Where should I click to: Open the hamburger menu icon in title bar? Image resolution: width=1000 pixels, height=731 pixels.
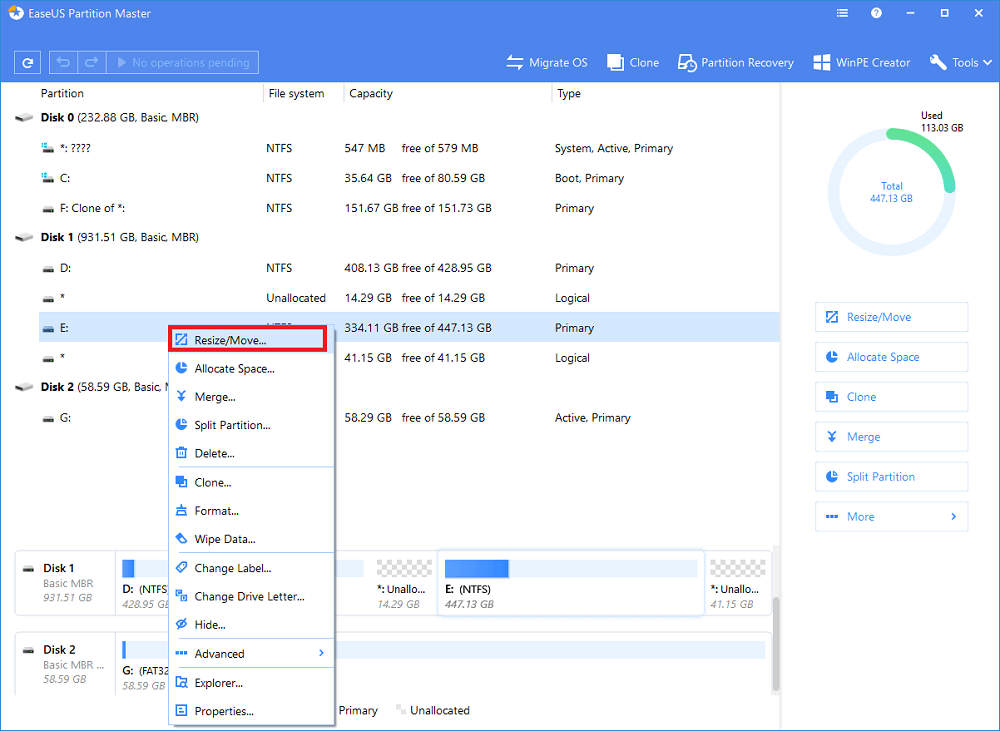(842, 13)
